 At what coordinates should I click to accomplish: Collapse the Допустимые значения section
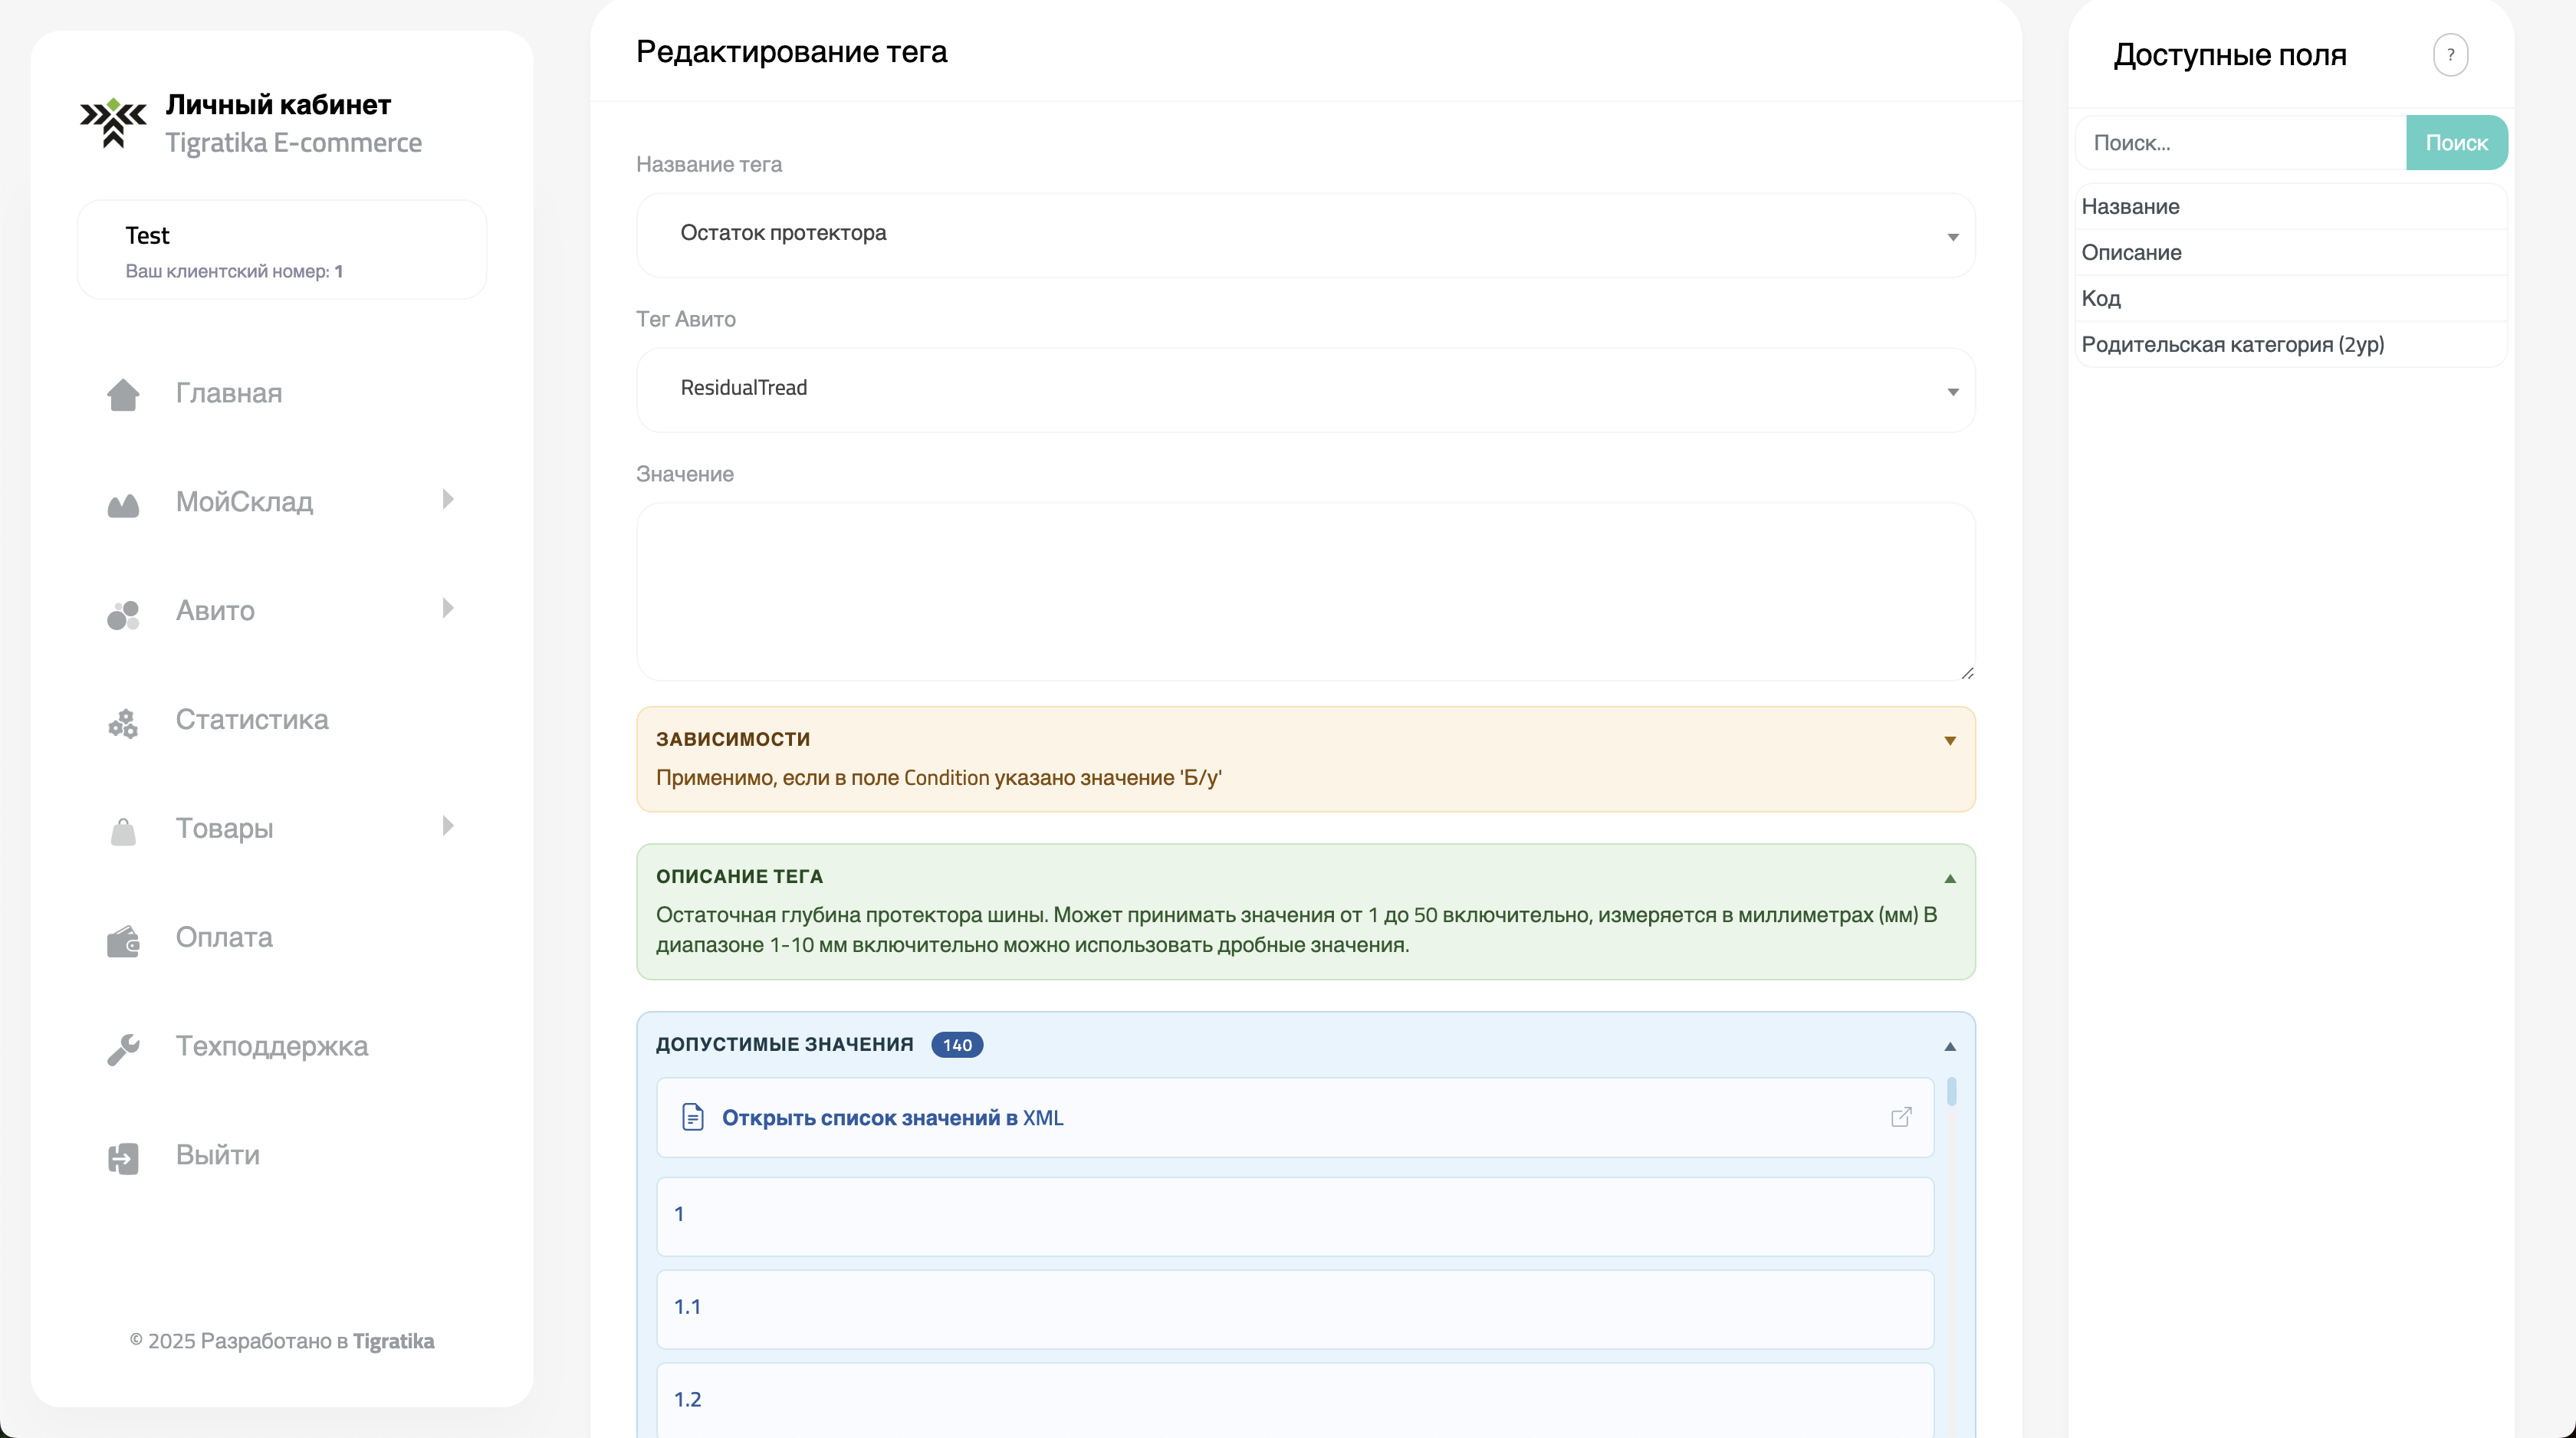click(x=1949, y=1046)
